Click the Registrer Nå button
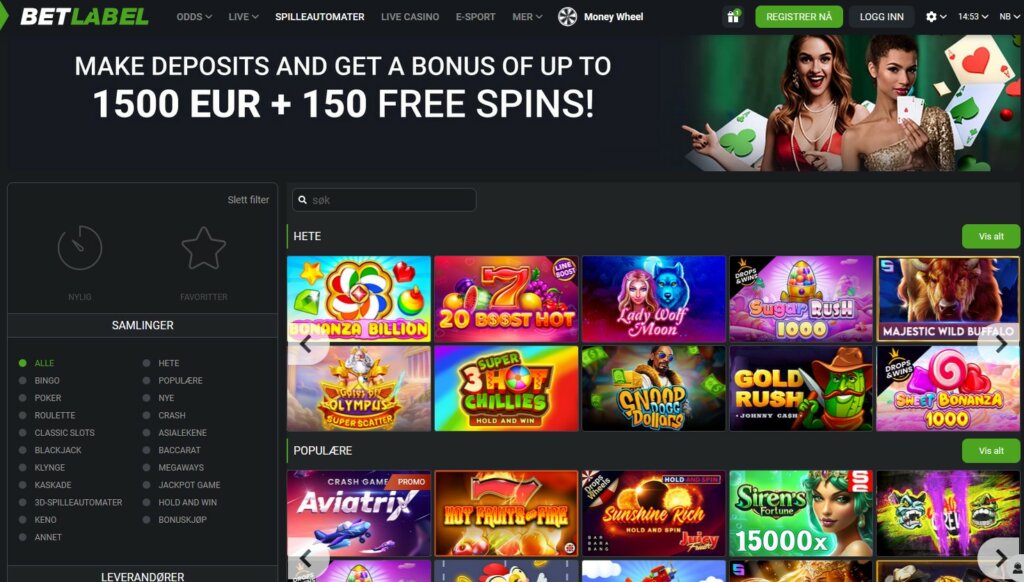The image size is (1024, 582). 799,16
